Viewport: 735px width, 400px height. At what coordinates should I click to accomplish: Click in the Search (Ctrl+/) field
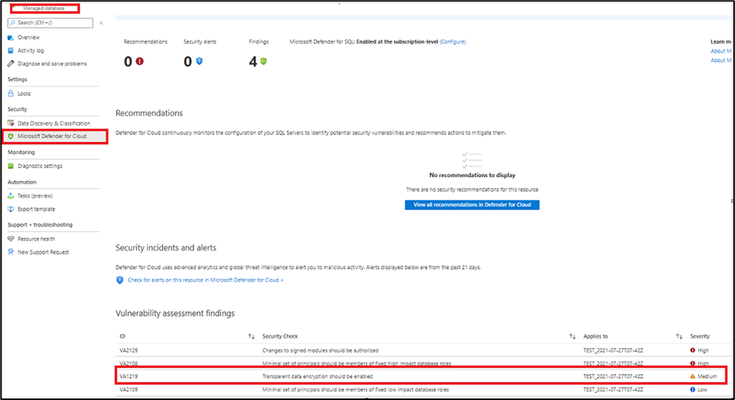pos(50,23)
